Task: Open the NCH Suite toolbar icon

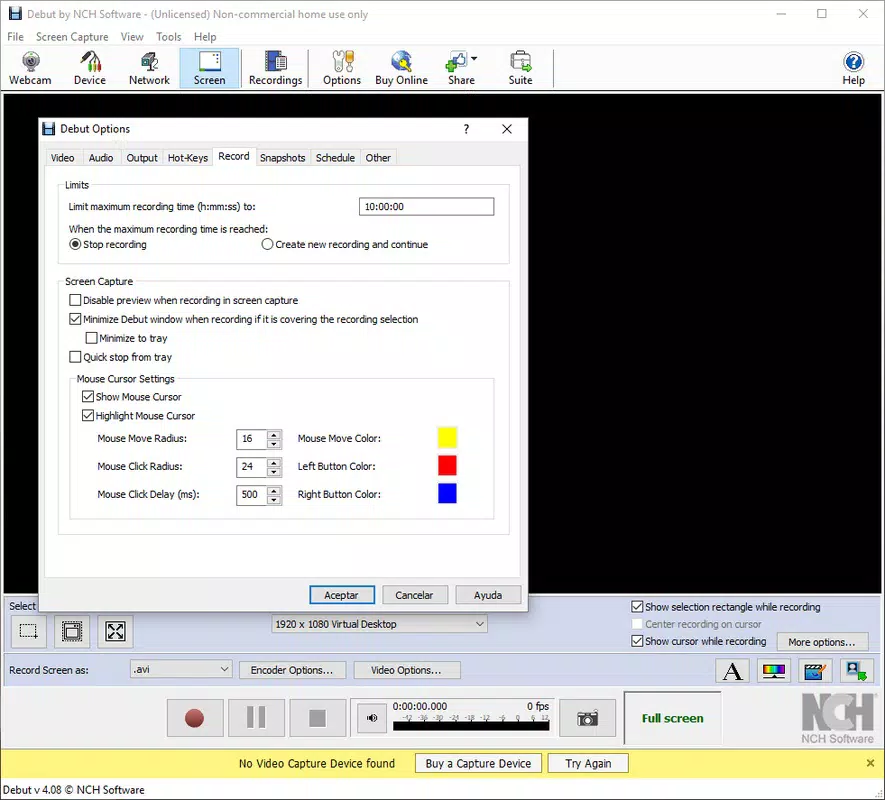Action: 520,68
